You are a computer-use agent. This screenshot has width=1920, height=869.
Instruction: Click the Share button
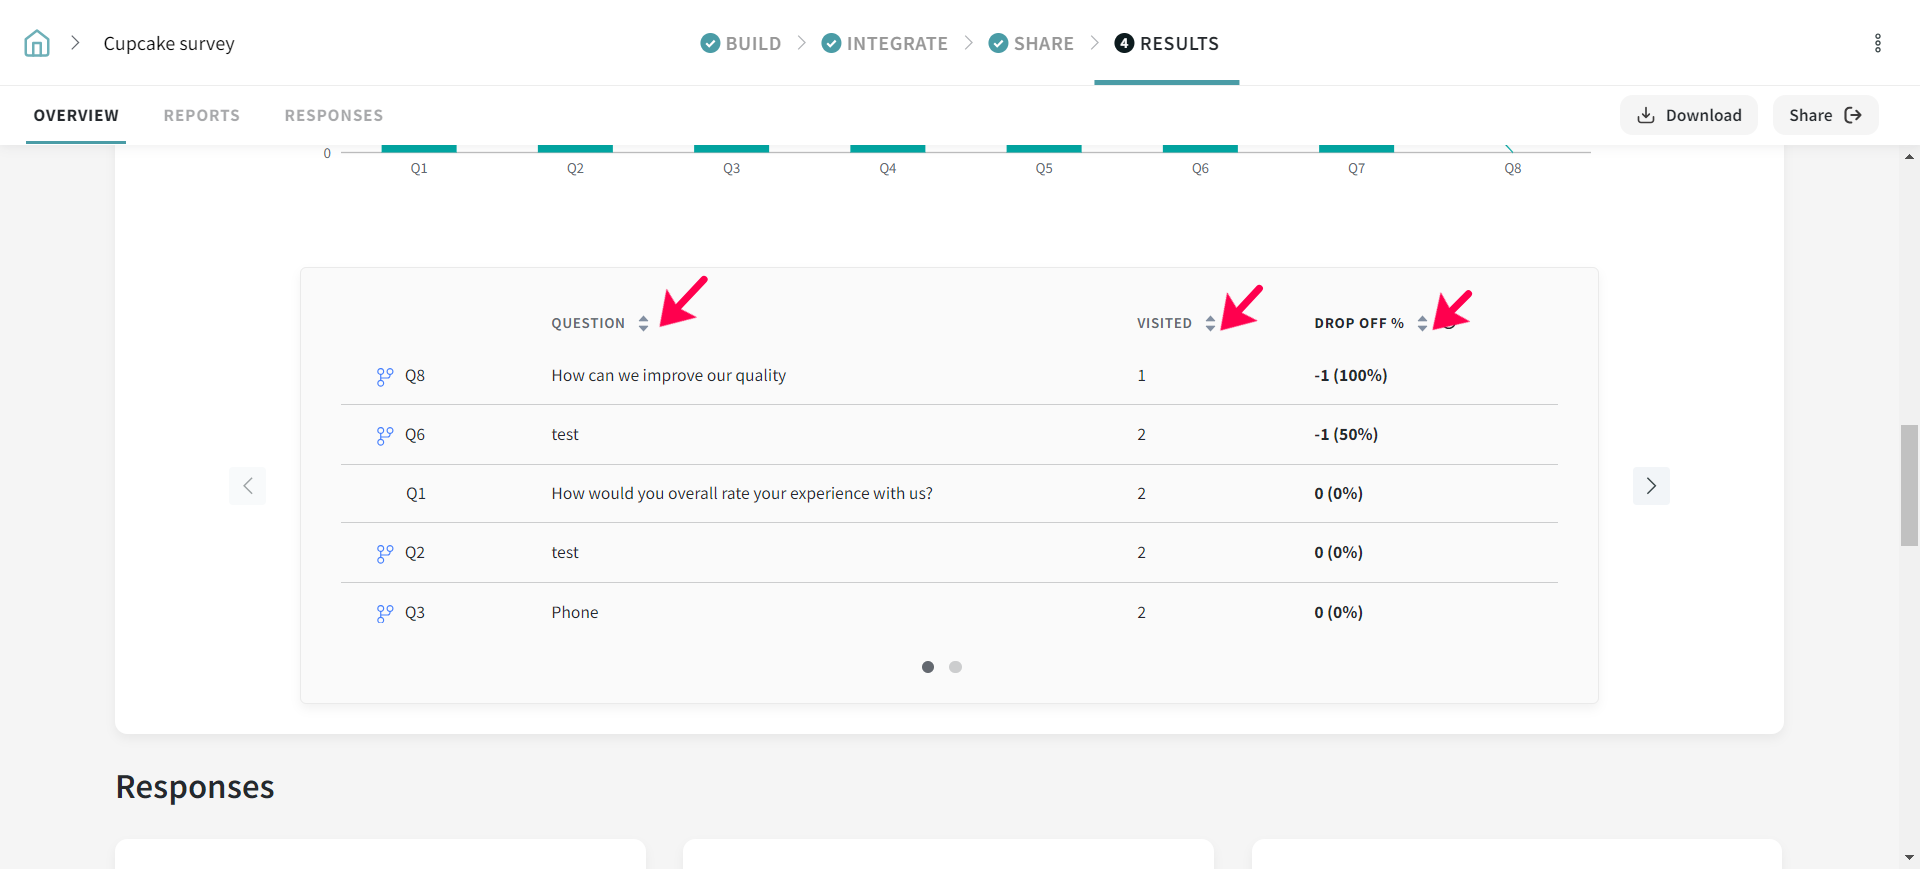point(1825,115)
